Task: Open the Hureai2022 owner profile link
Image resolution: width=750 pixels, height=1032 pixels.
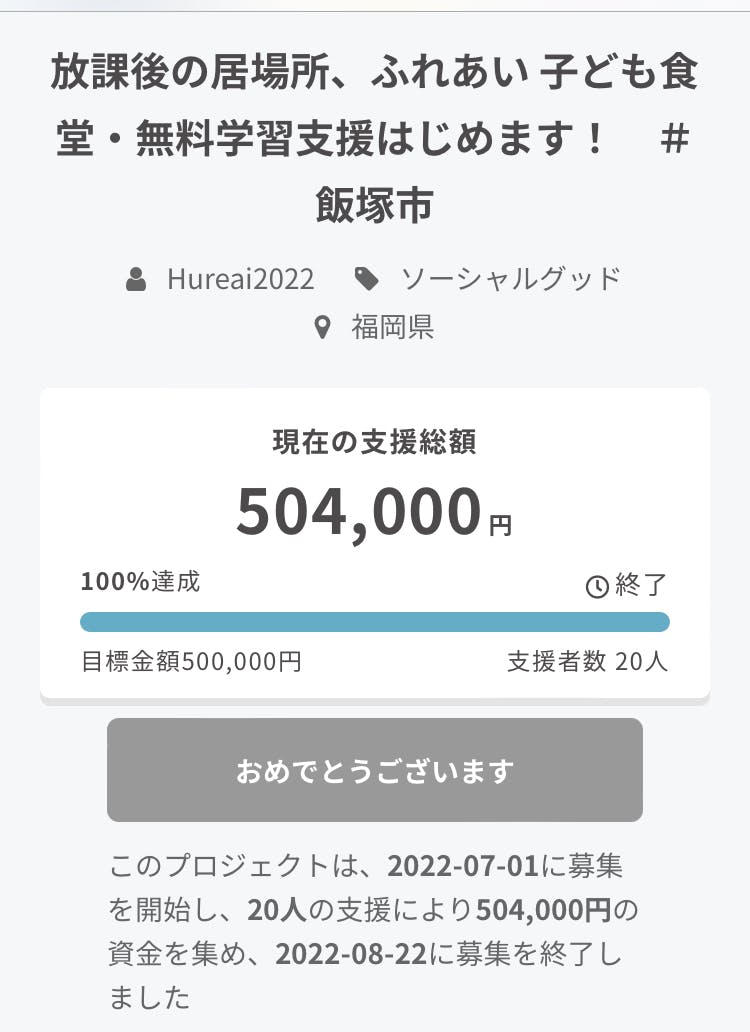Action: 240,279
